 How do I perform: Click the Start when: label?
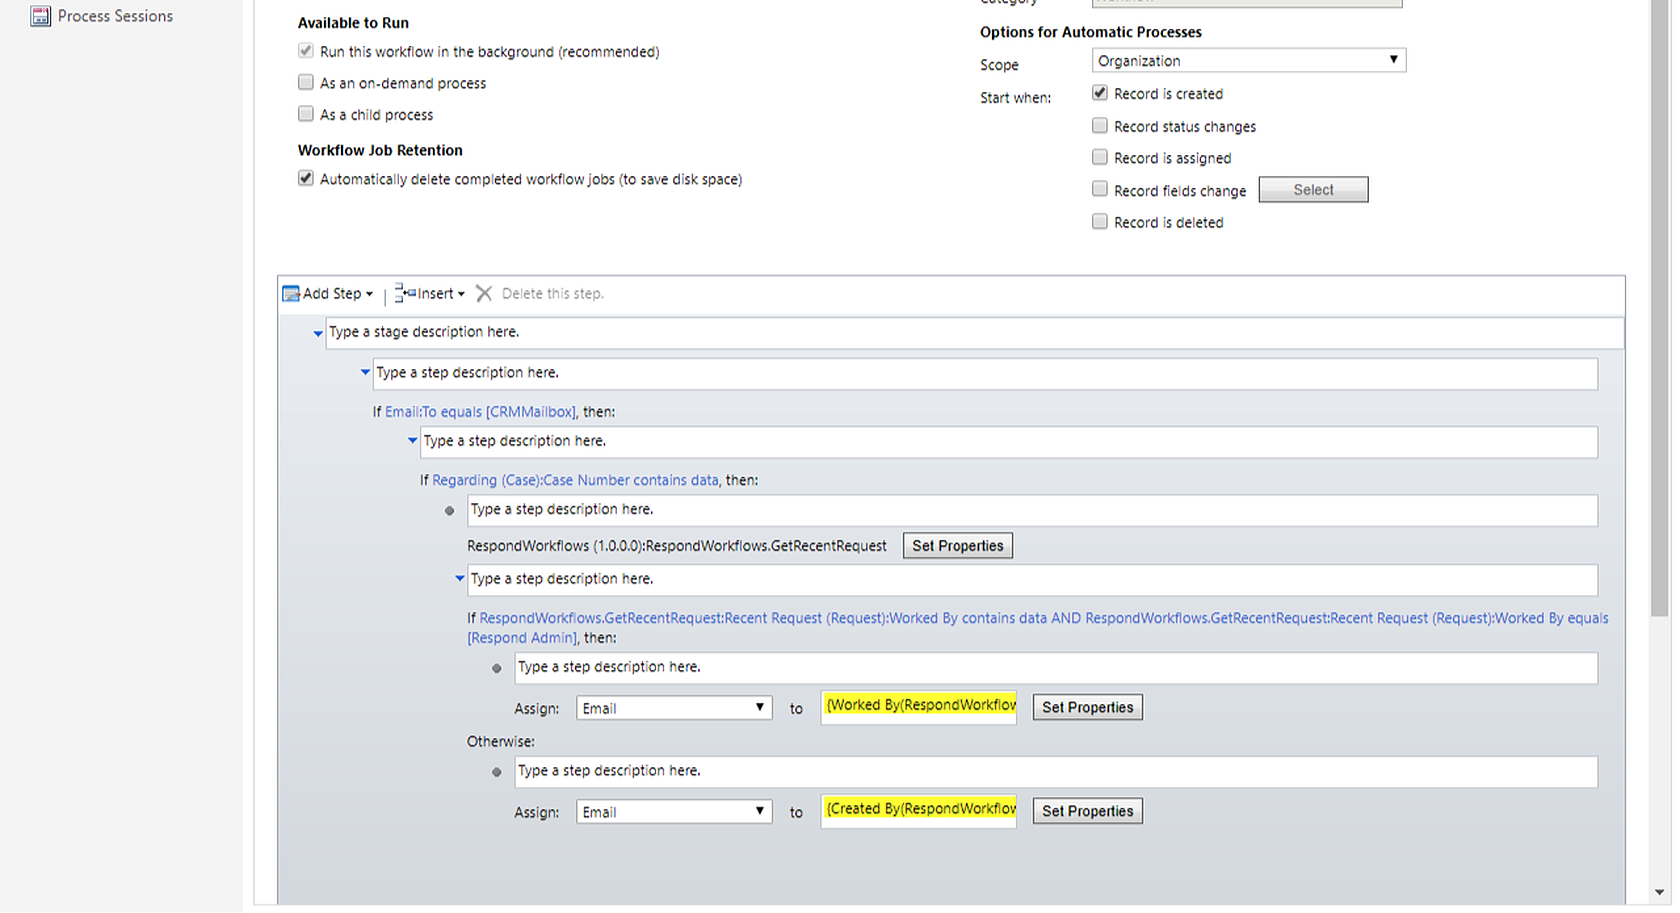[x=1015, y=98]
